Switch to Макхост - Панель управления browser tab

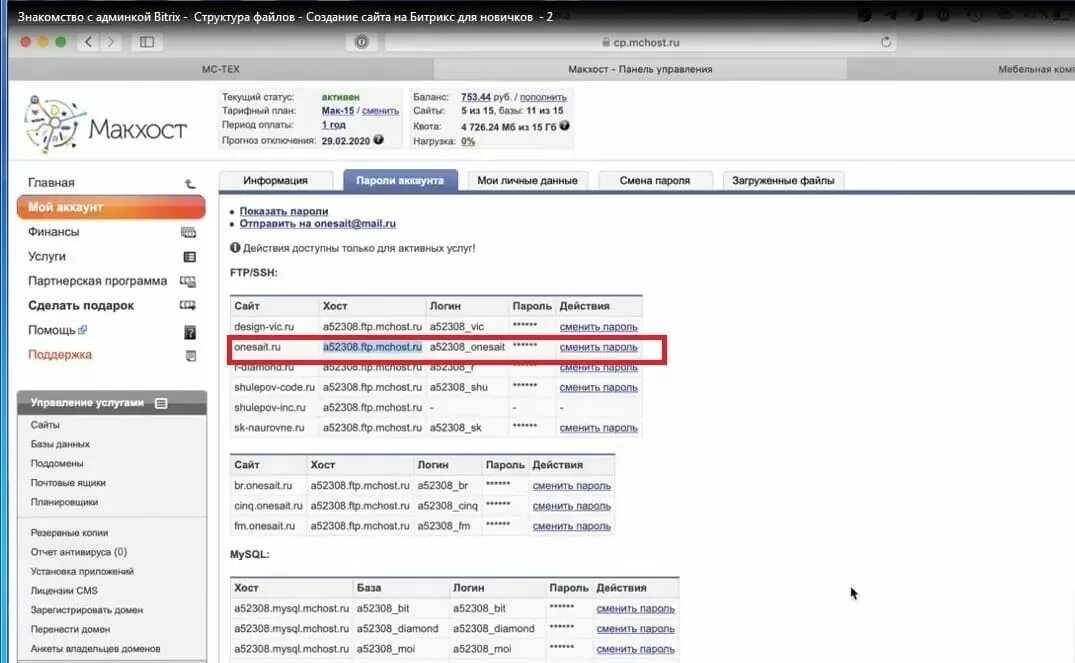(640, 69)
